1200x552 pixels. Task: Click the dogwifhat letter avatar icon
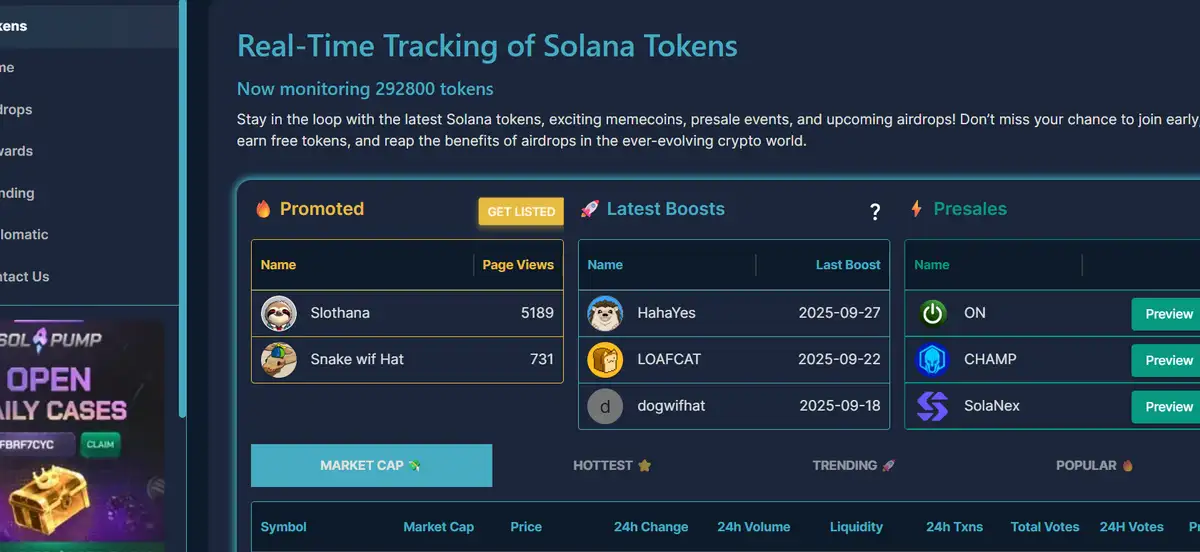[x=605, y=406]
